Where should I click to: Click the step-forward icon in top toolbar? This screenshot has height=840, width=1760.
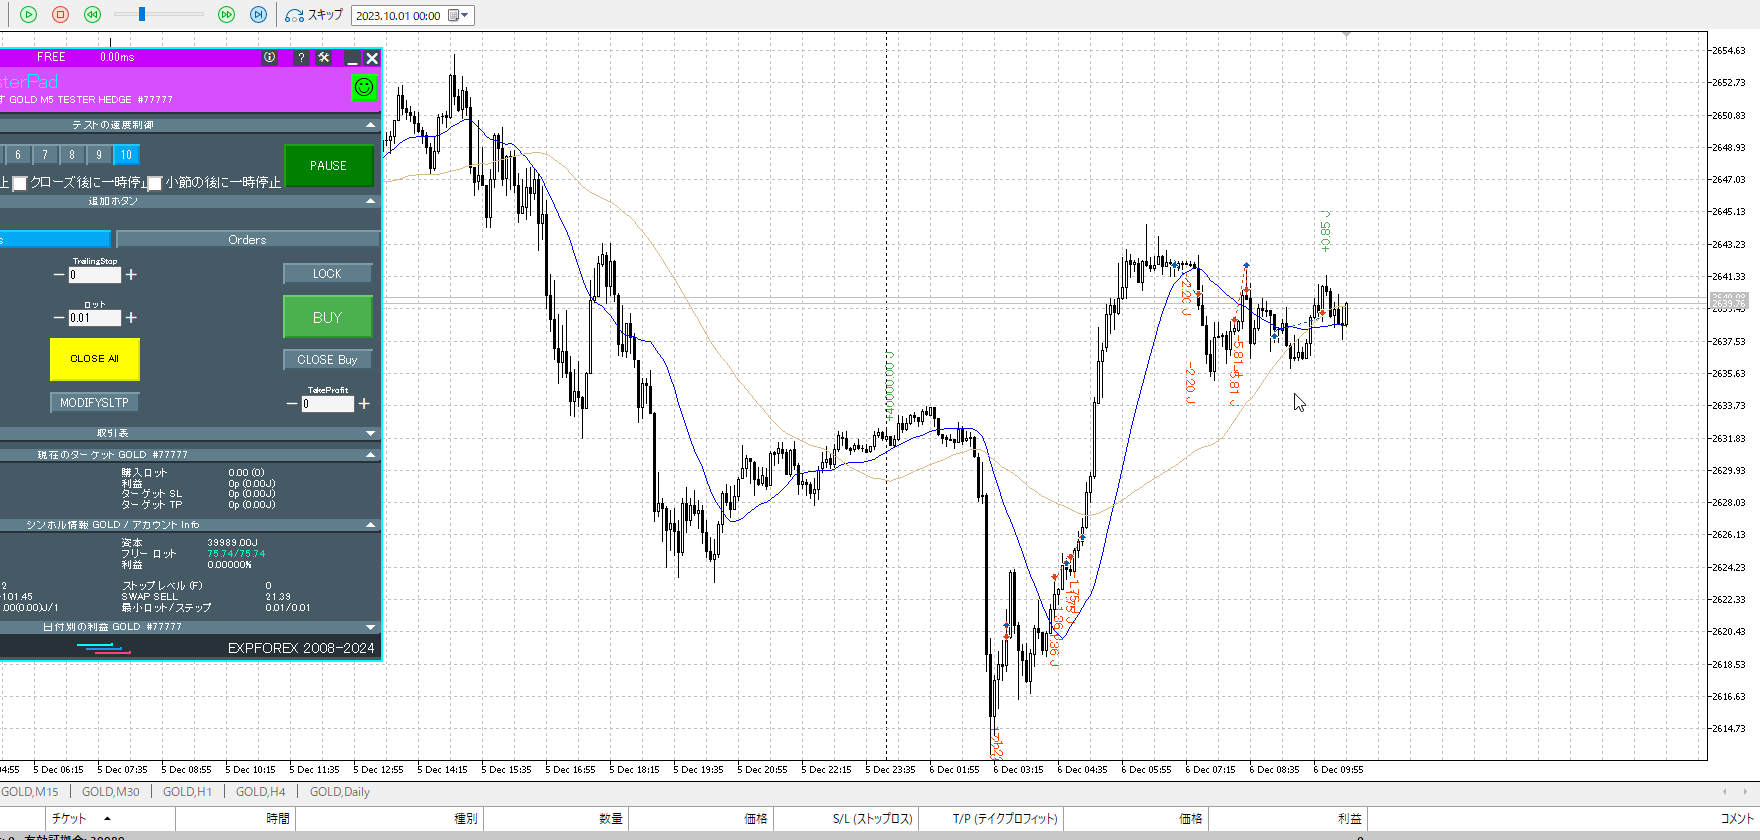point(258,15)
